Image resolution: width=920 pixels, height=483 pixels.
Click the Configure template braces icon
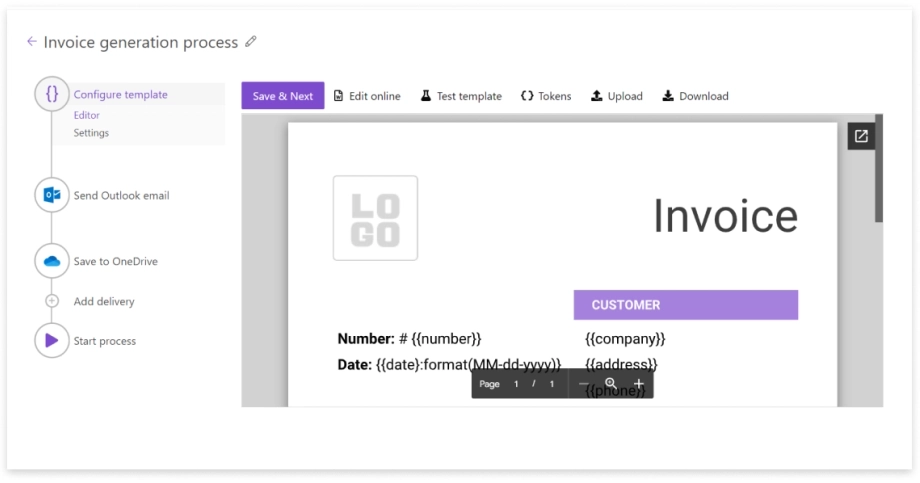pos(52,94)
